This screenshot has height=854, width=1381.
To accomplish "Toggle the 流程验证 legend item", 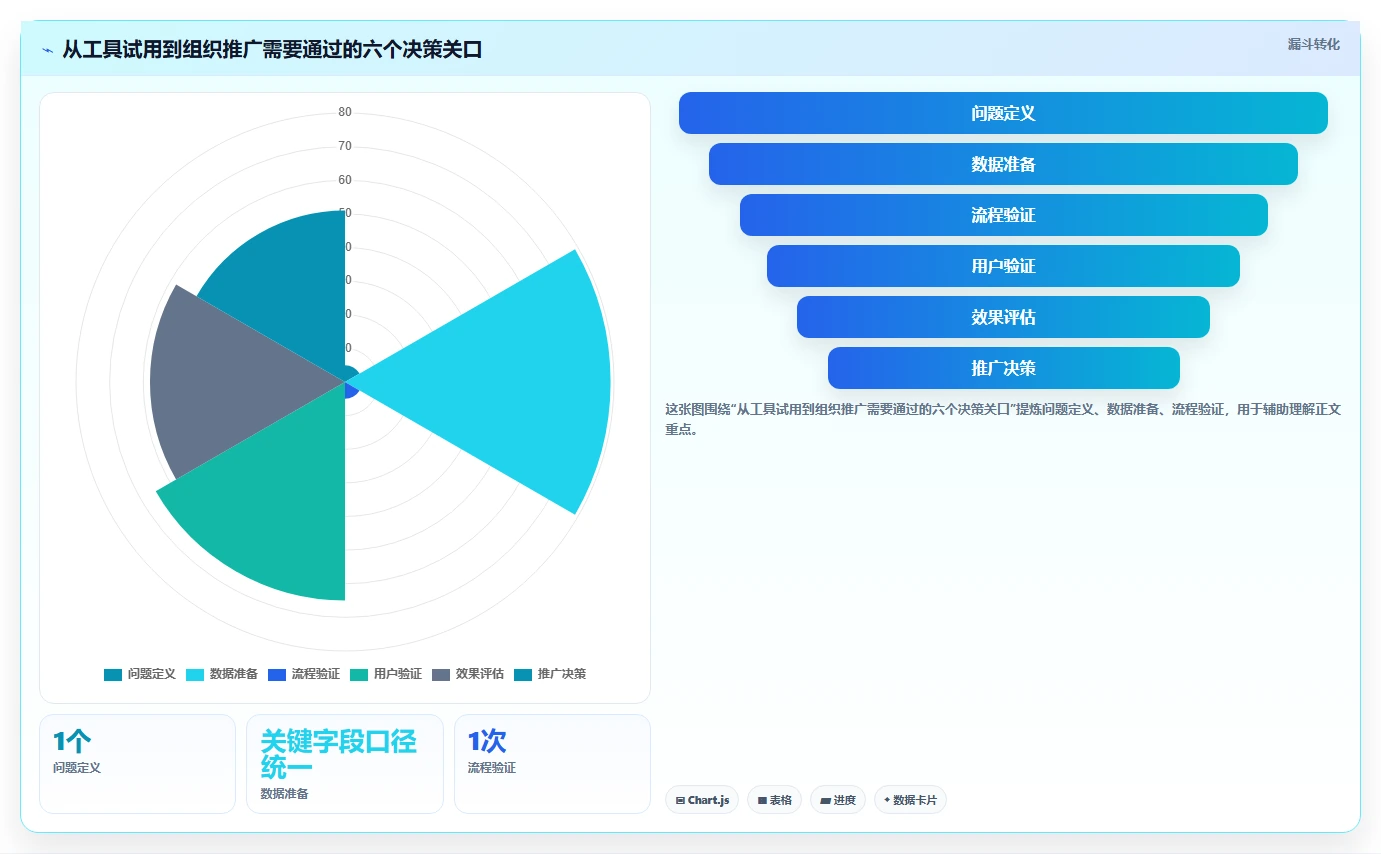I will pos(304,674).
